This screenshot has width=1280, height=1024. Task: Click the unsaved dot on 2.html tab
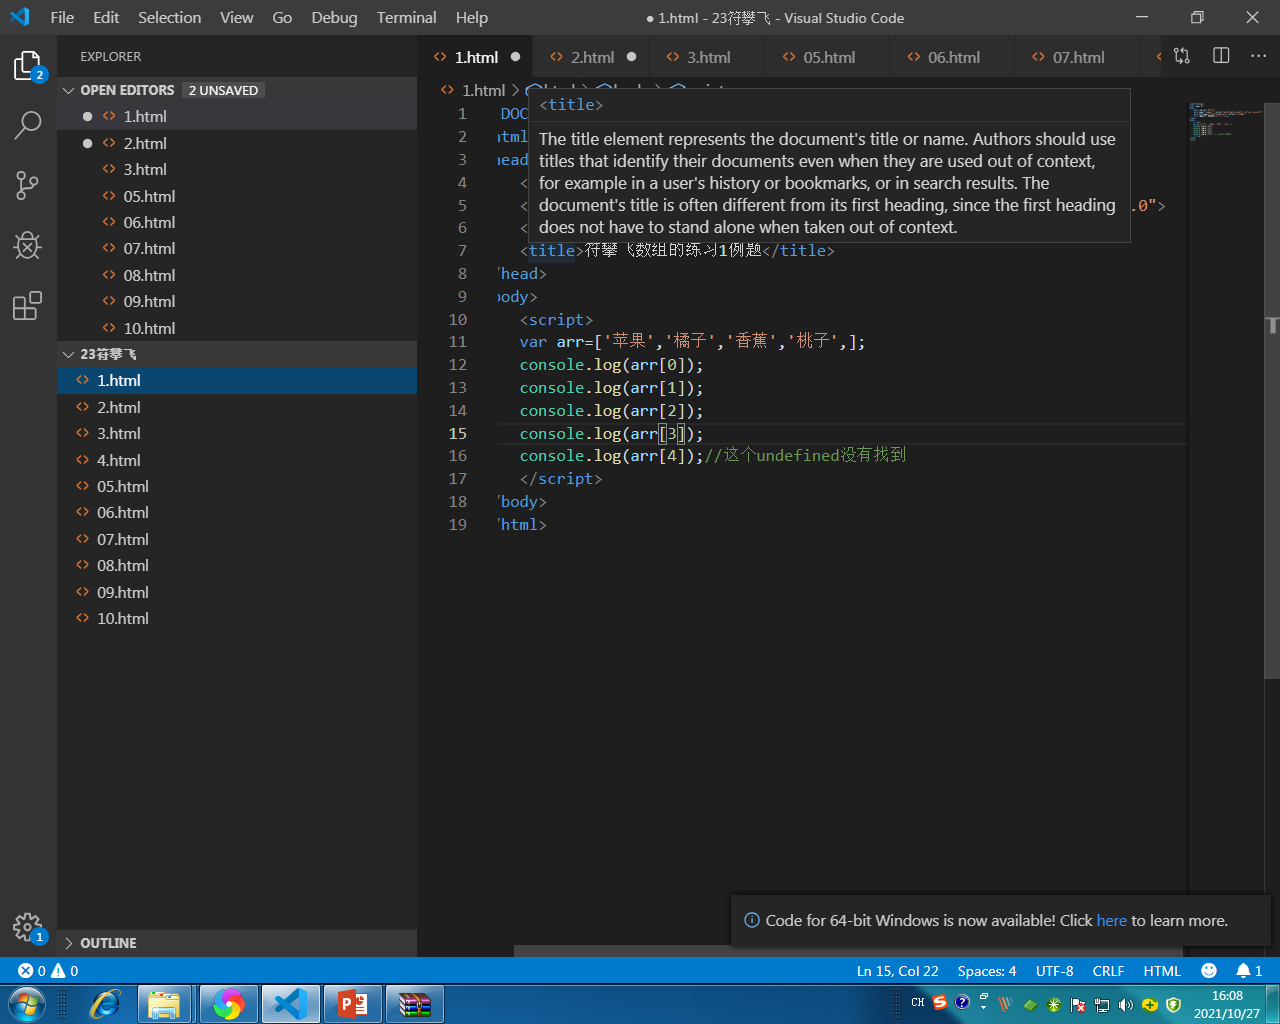click(x=632, y=57)
